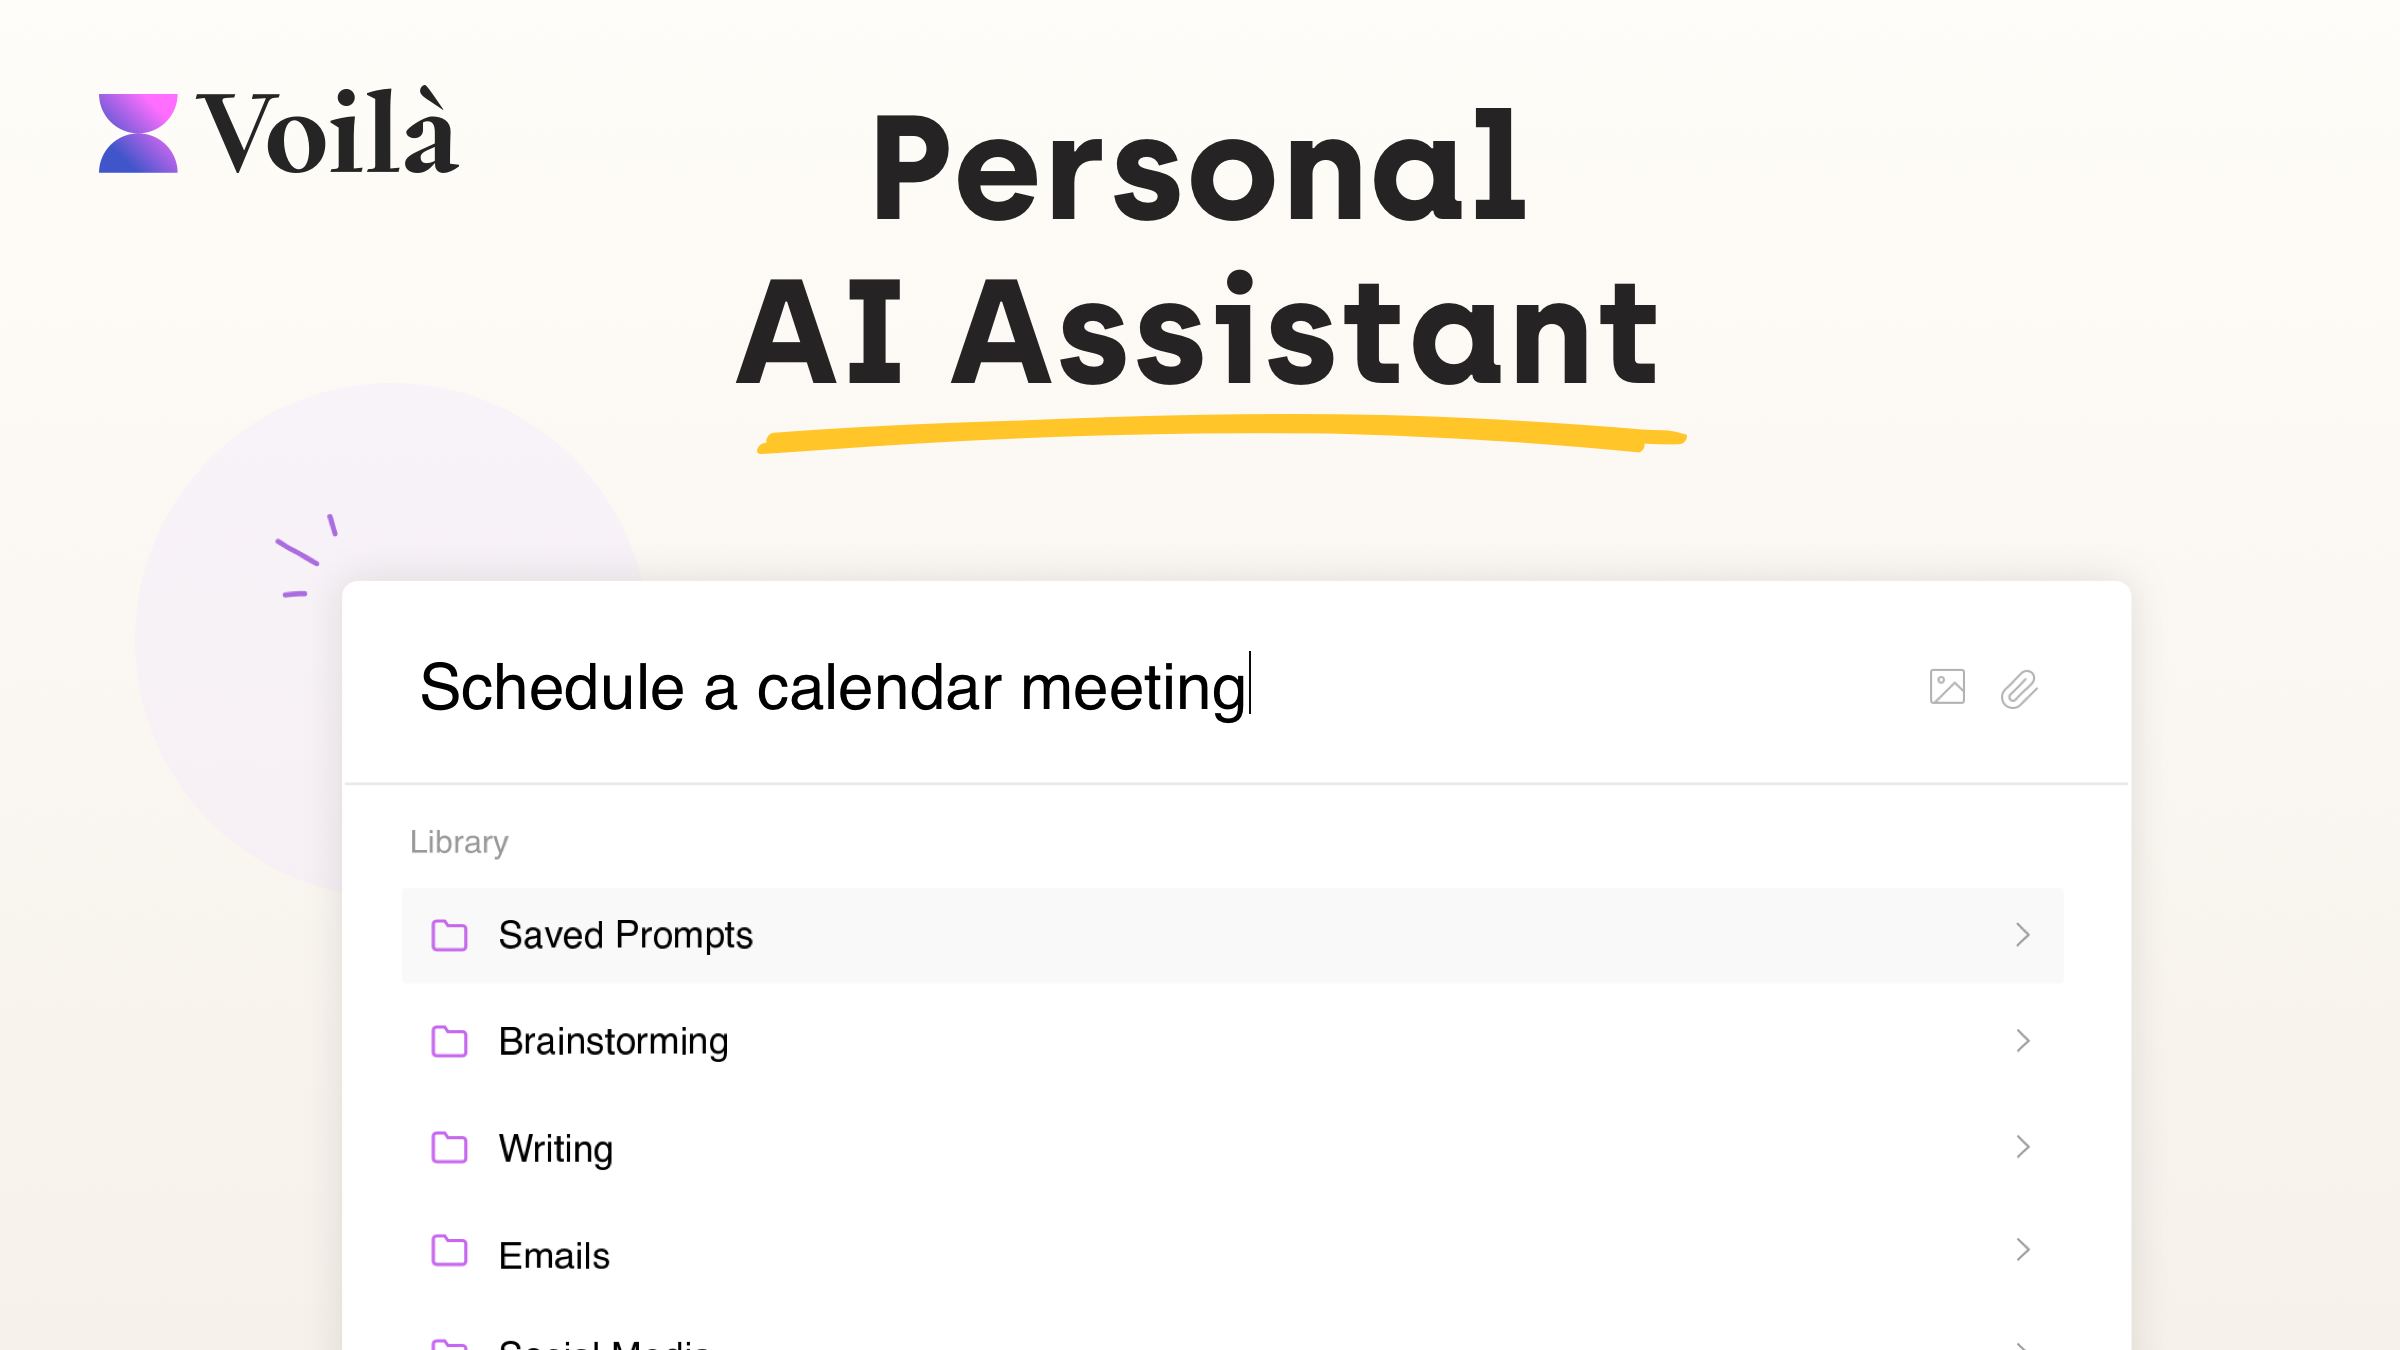Toggle visibility of Saved Prompts

pyautogui.click(x=2023, y=935)
